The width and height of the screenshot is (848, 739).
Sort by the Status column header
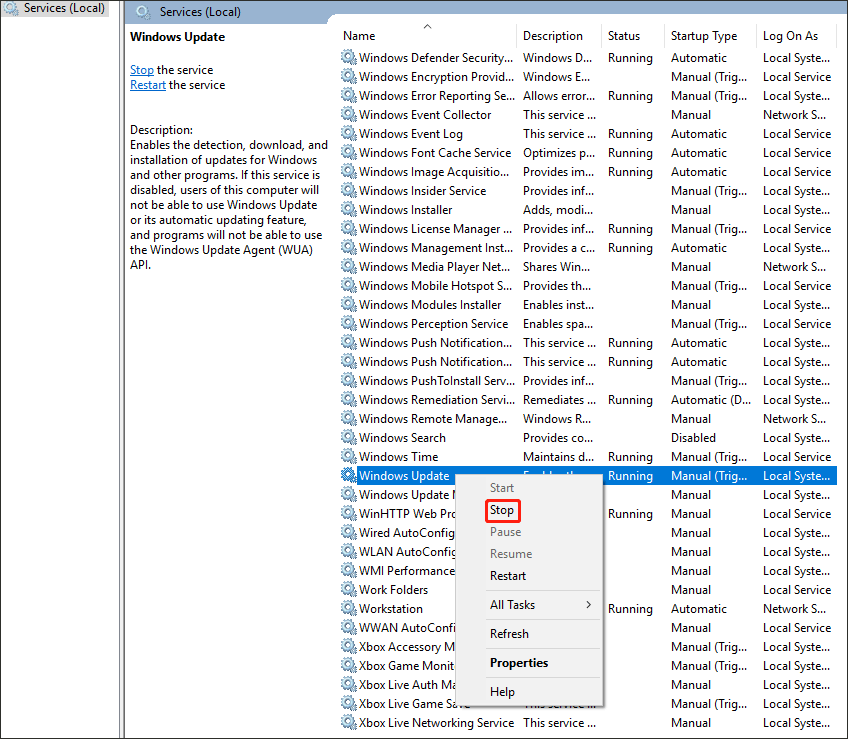pyautogui.click(x=624, y=36)
